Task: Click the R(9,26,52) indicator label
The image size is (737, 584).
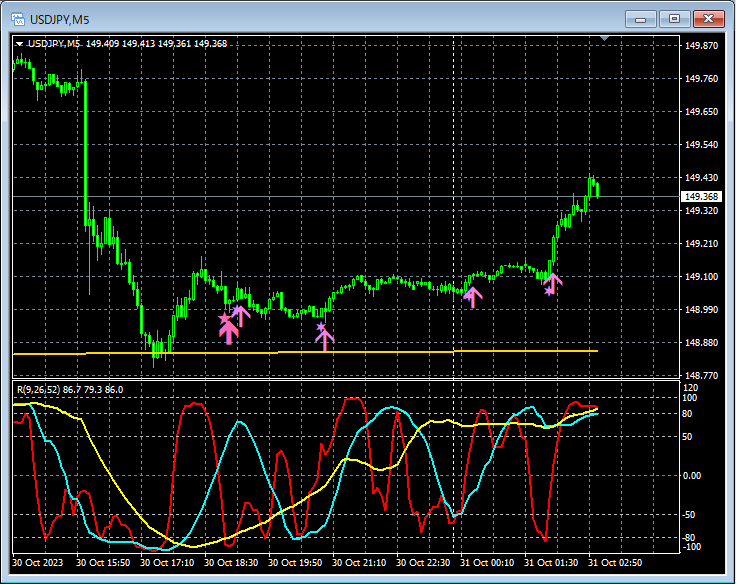Action: pyautogui.click(x=70, y=389)
